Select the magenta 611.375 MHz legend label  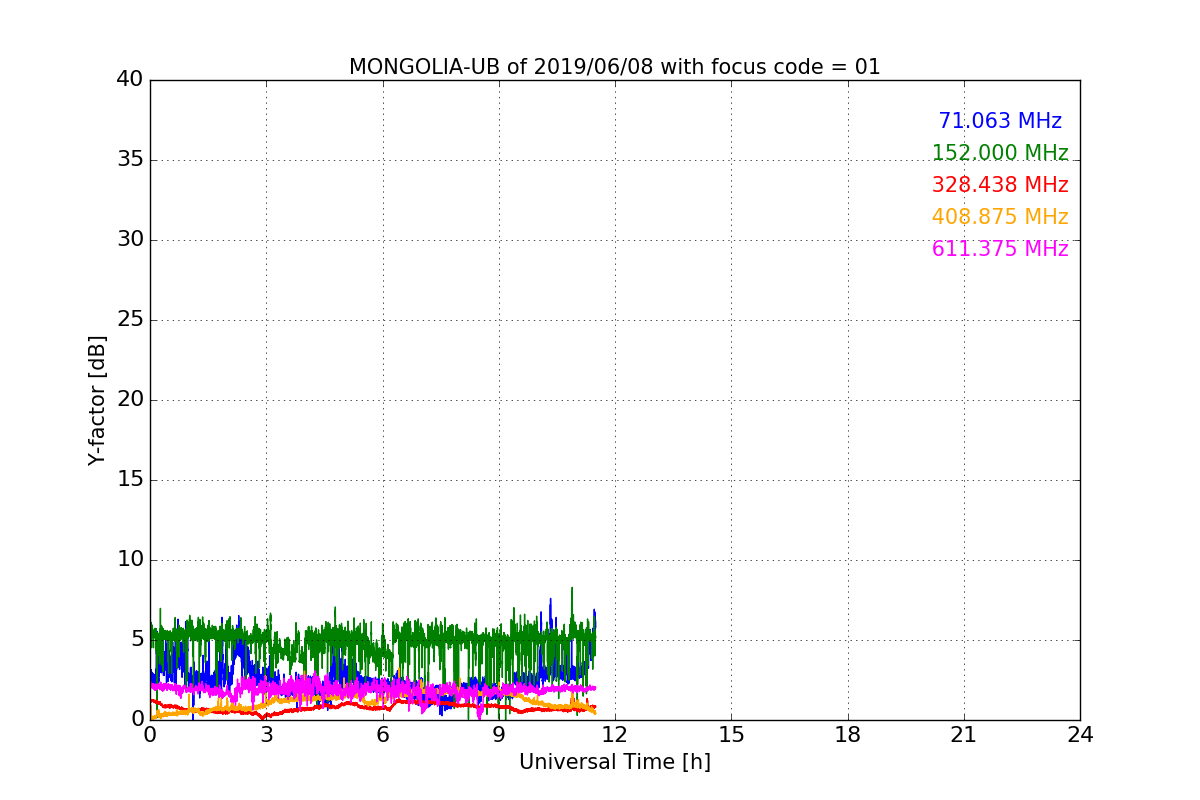point(999,249)
